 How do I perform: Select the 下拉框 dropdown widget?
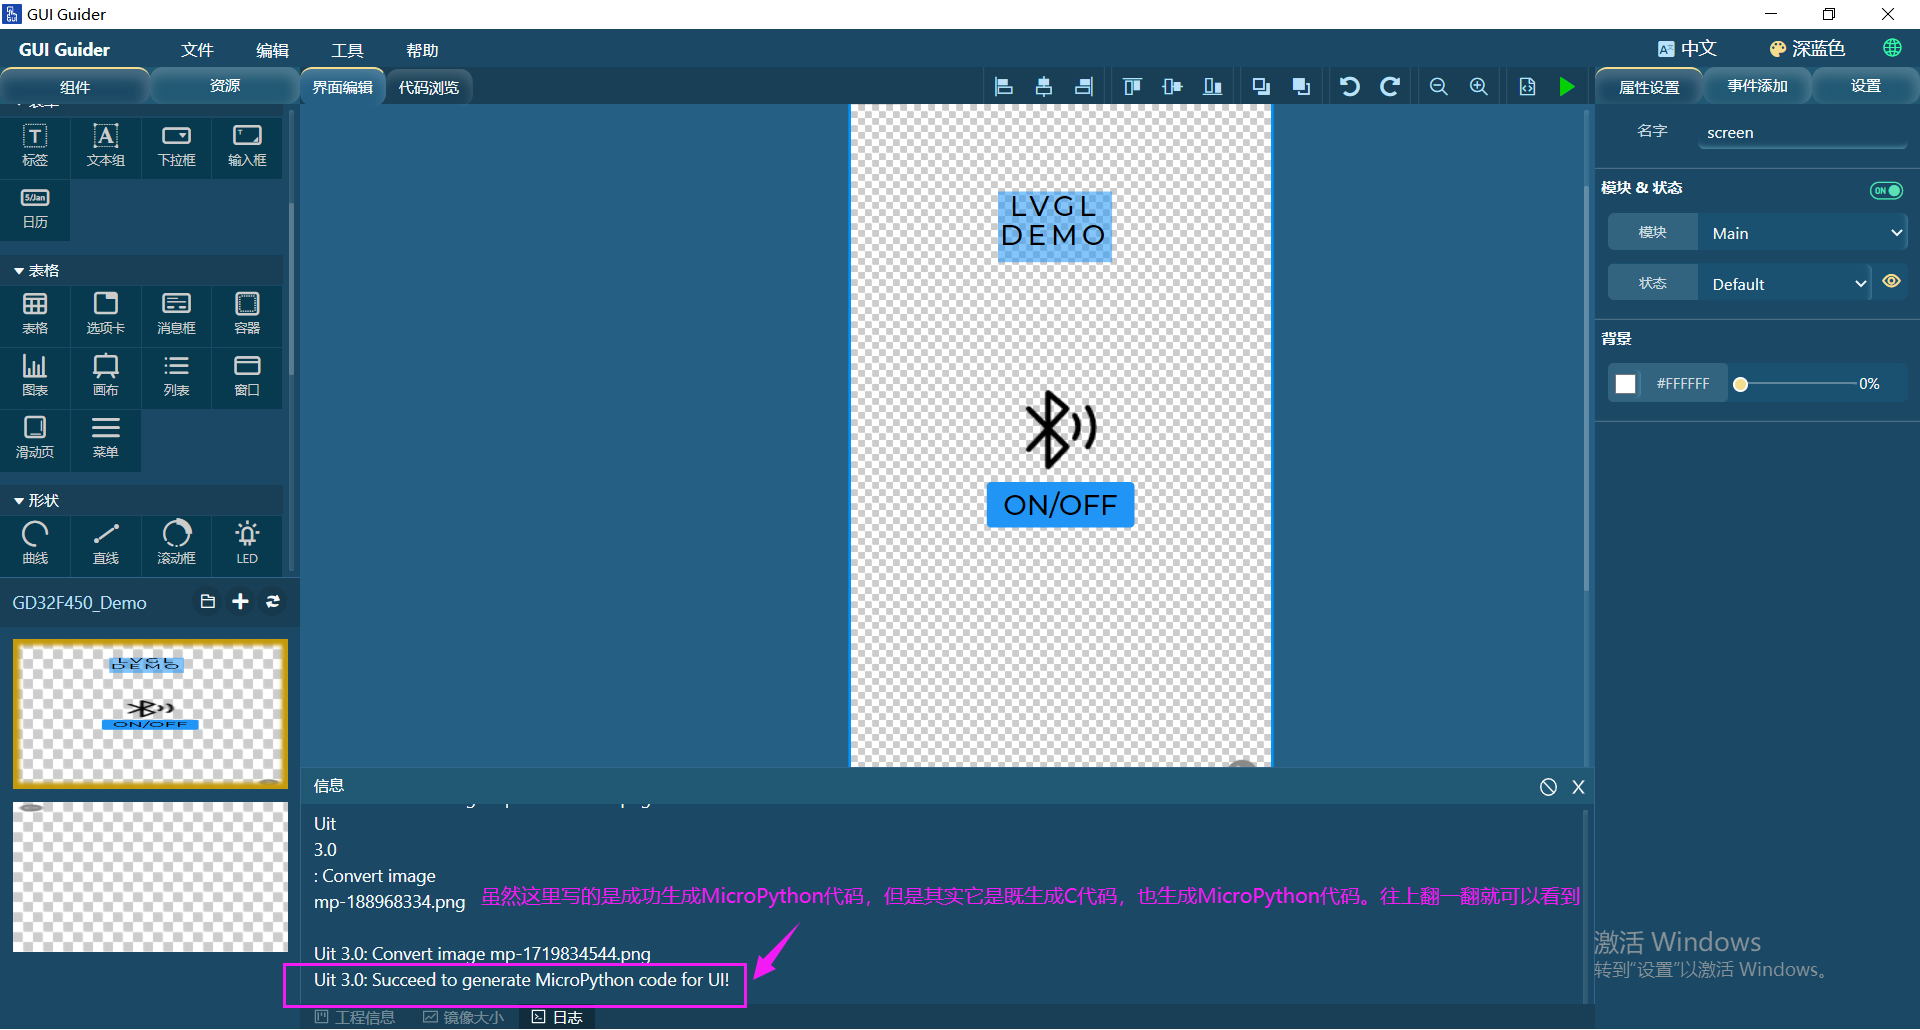(177, 146)
